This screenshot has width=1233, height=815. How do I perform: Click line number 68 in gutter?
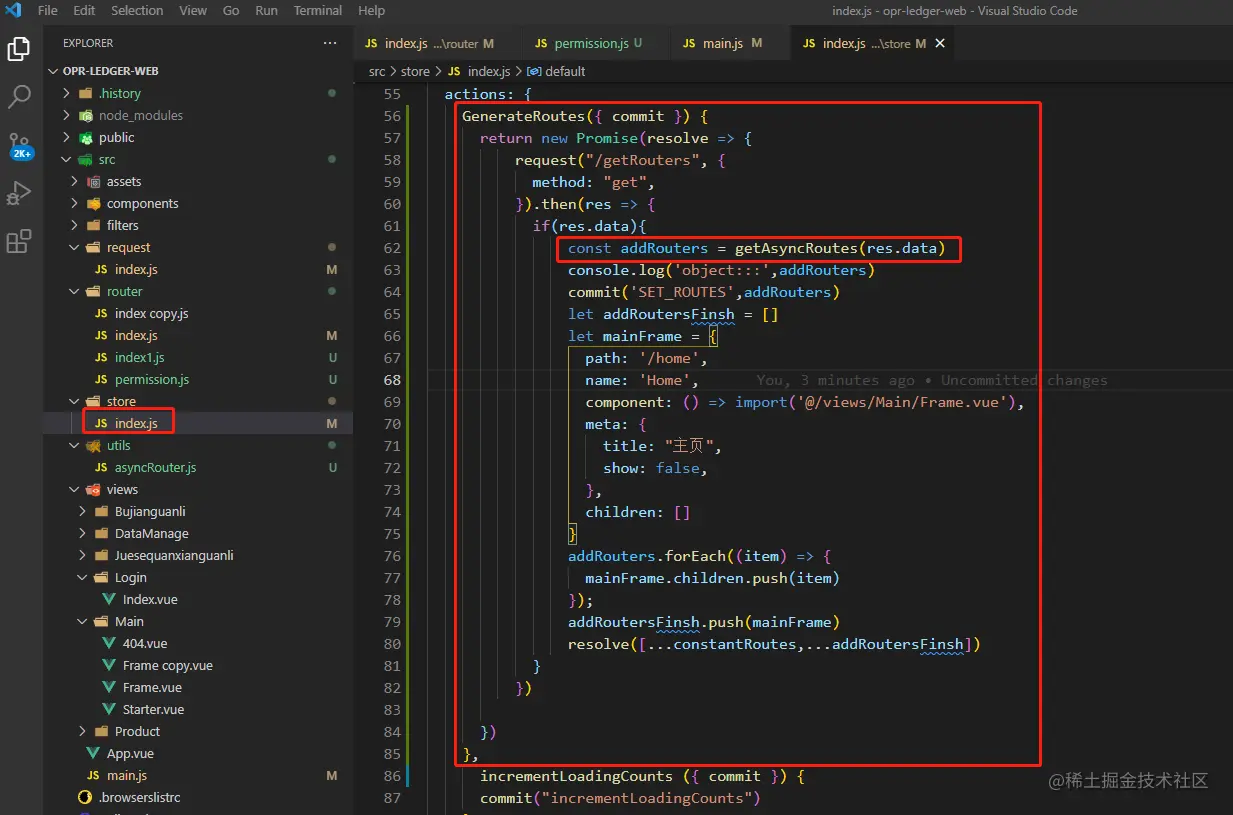pos(392,380)
